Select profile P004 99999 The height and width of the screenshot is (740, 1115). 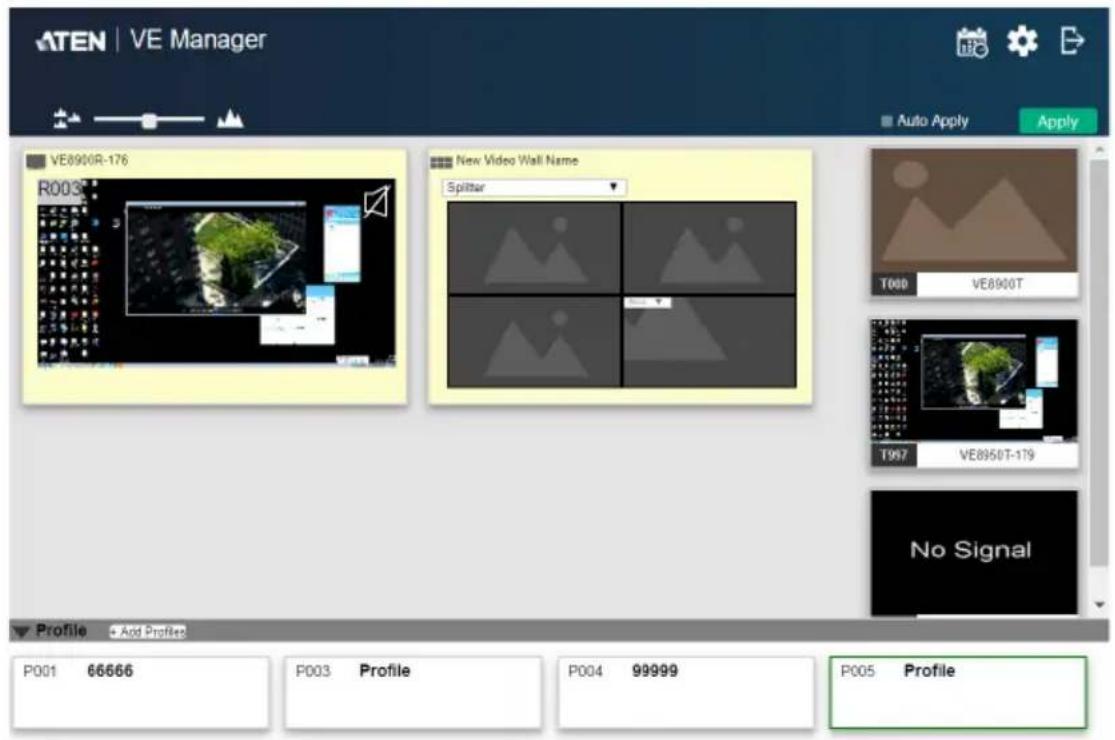(x=685, y=692)
